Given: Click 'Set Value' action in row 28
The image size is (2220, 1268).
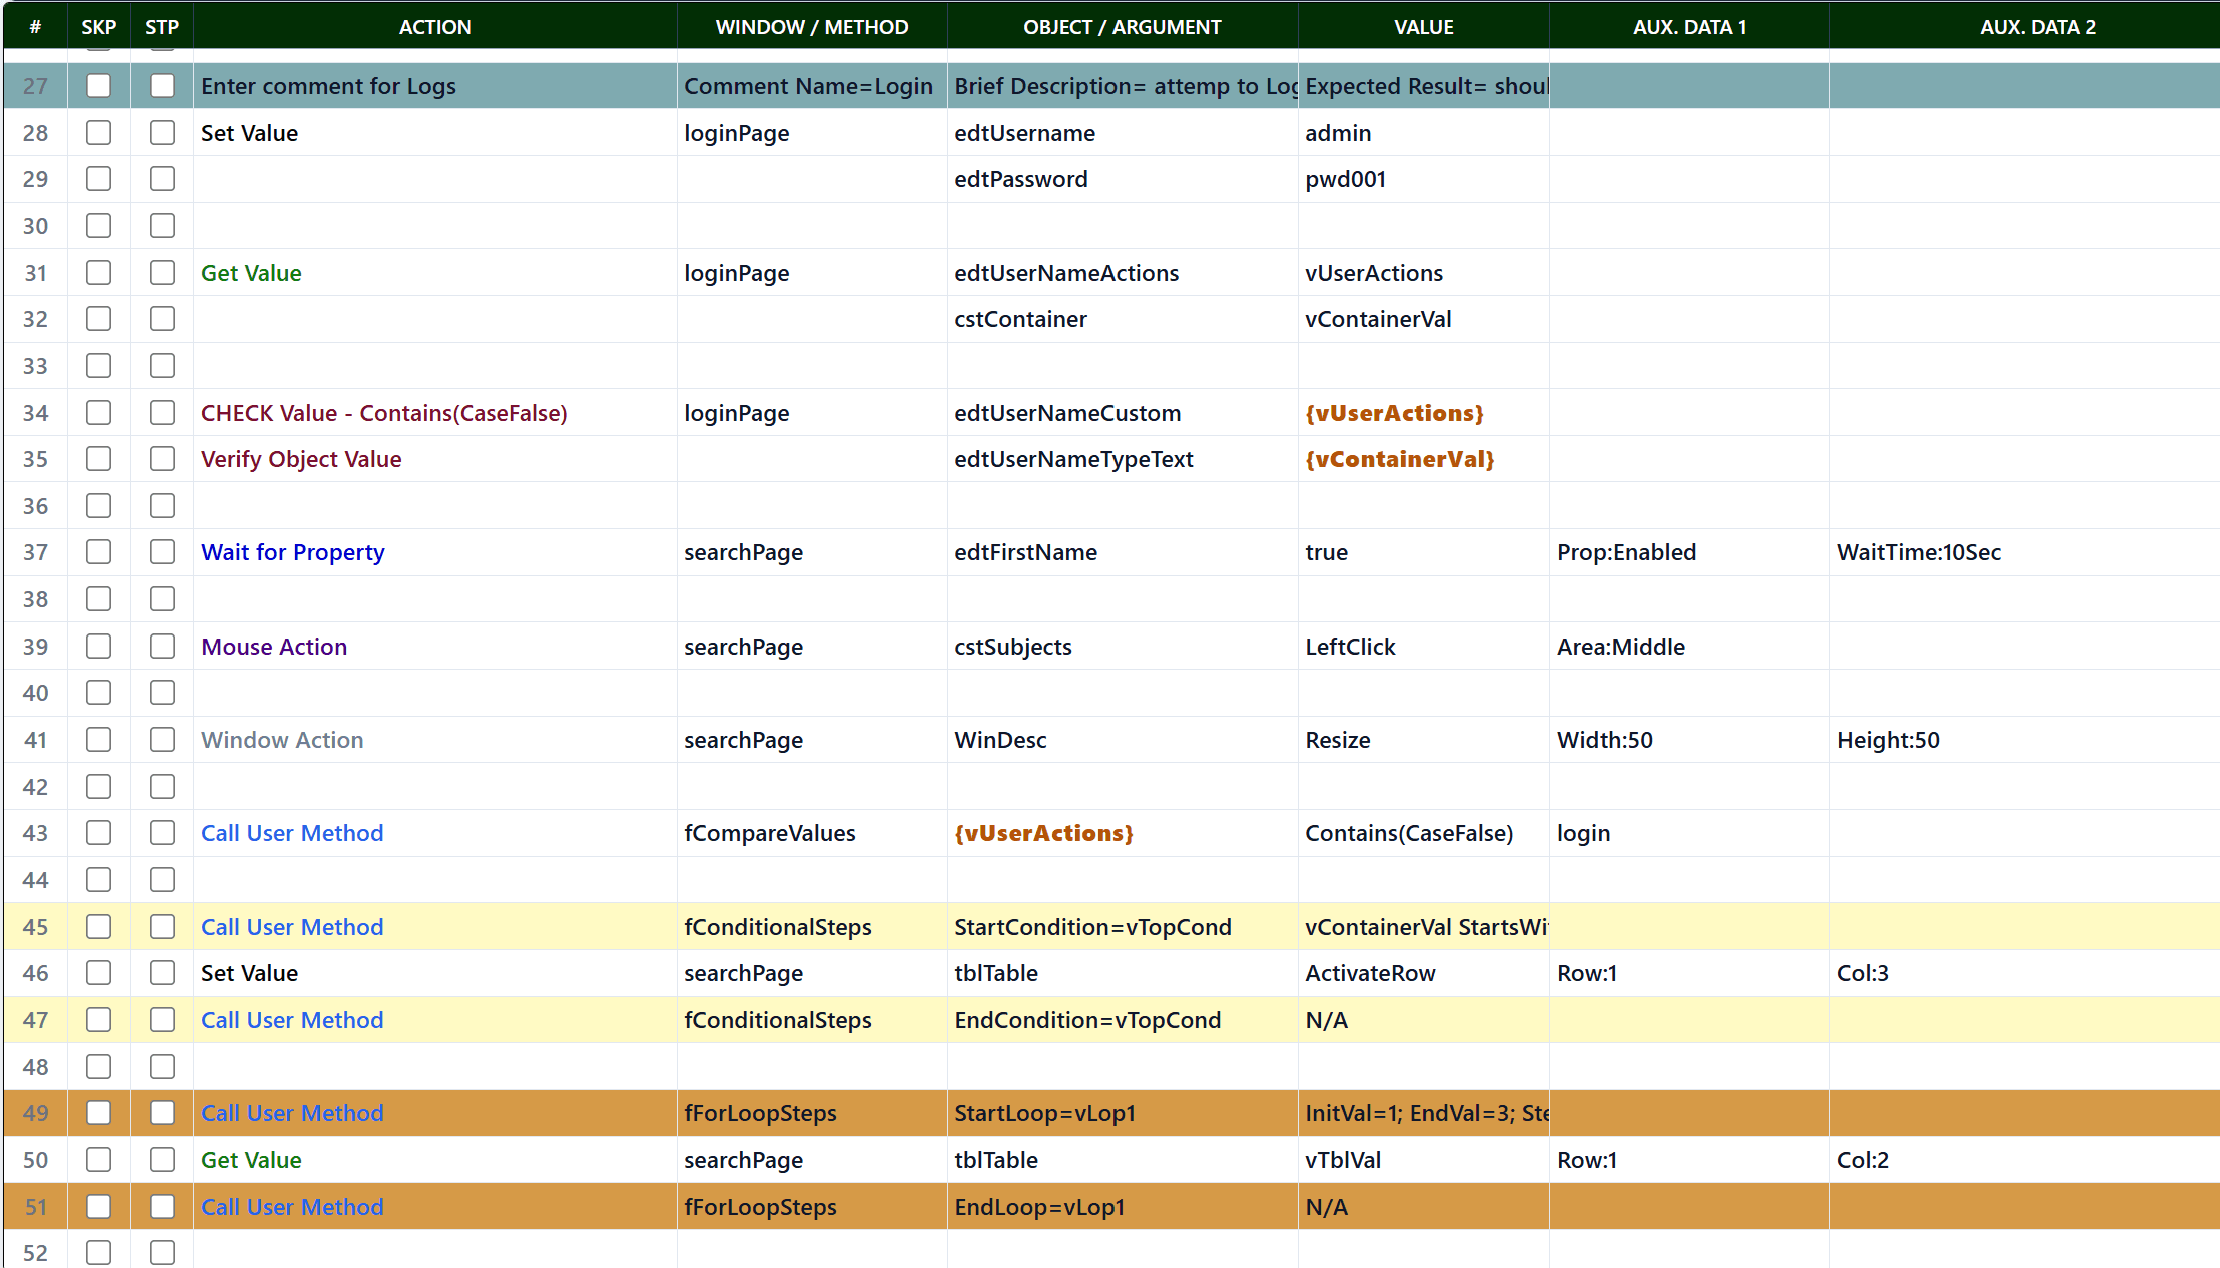Looking at the screenshot, I should (435, 133).
